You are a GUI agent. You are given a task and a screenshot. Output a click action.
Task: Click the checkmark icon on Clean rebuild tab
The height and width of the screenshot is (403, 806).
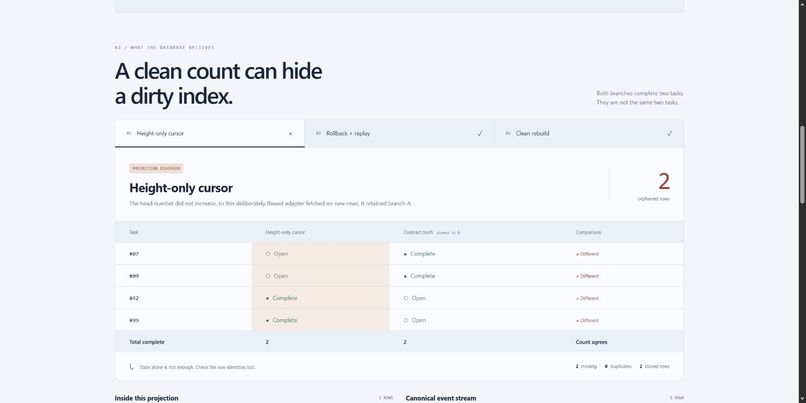(x=669, y=133)
